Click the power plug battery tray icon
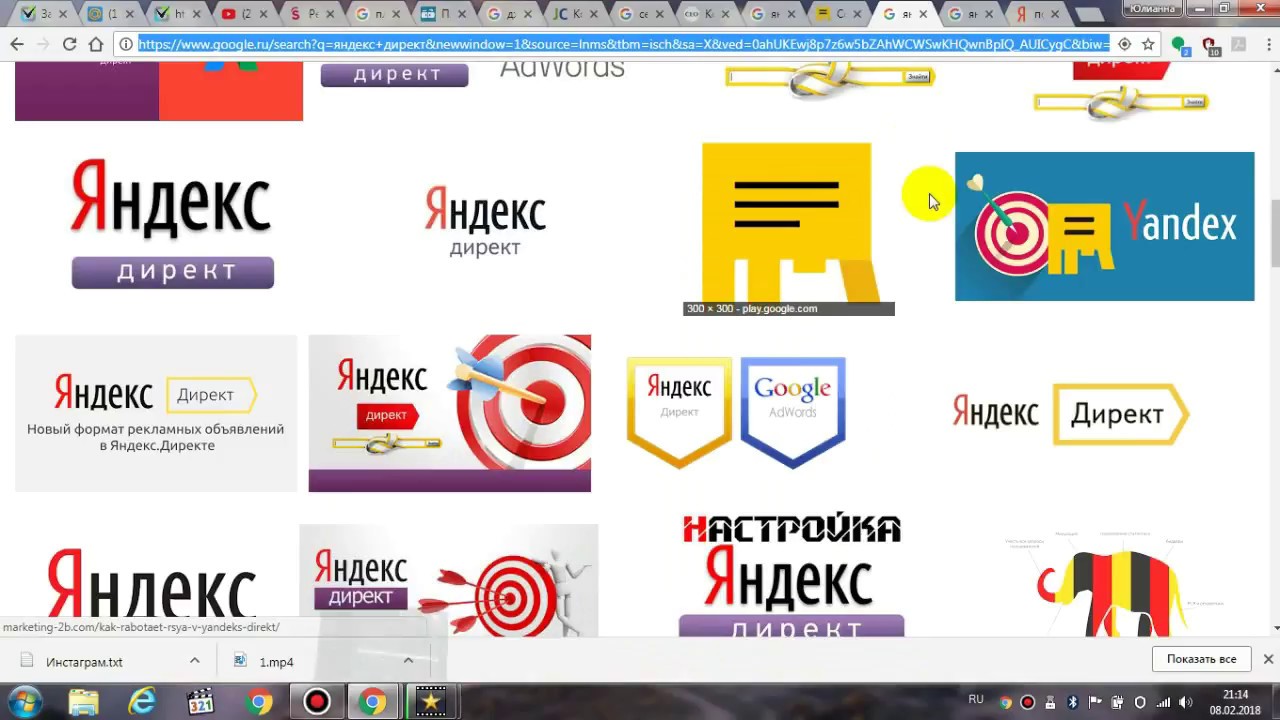1280x720 pixels. (x=1118, y=702)
